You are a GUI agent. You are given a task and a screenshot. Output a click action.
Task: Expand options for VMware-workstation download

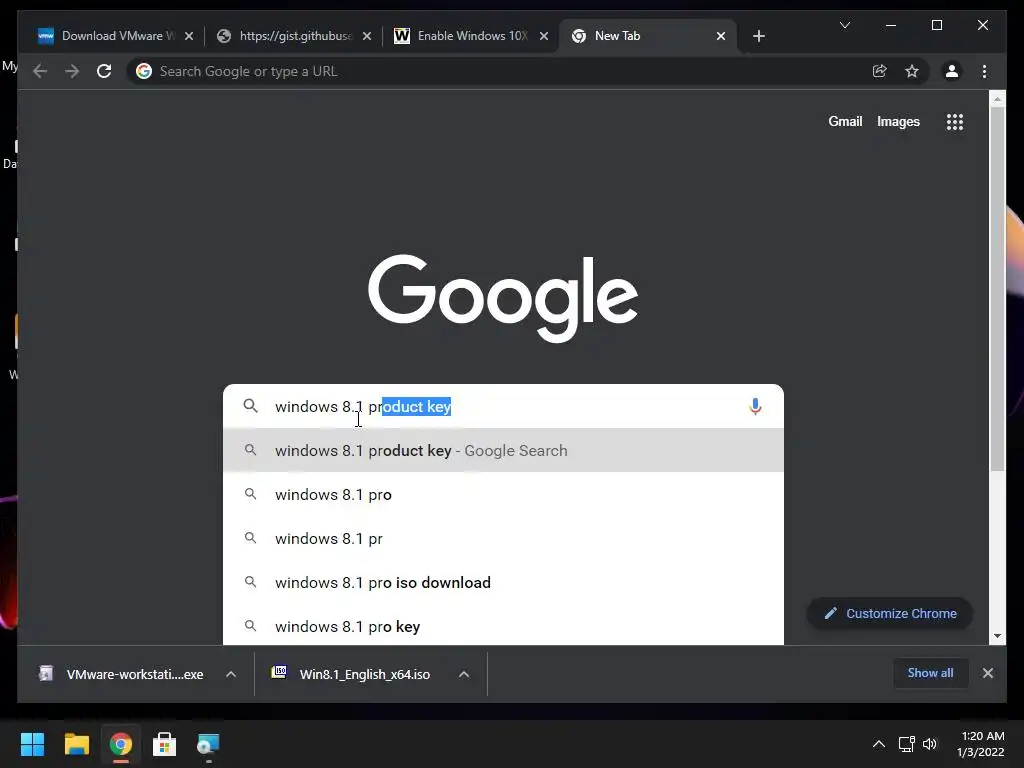[x=231, y=674]
